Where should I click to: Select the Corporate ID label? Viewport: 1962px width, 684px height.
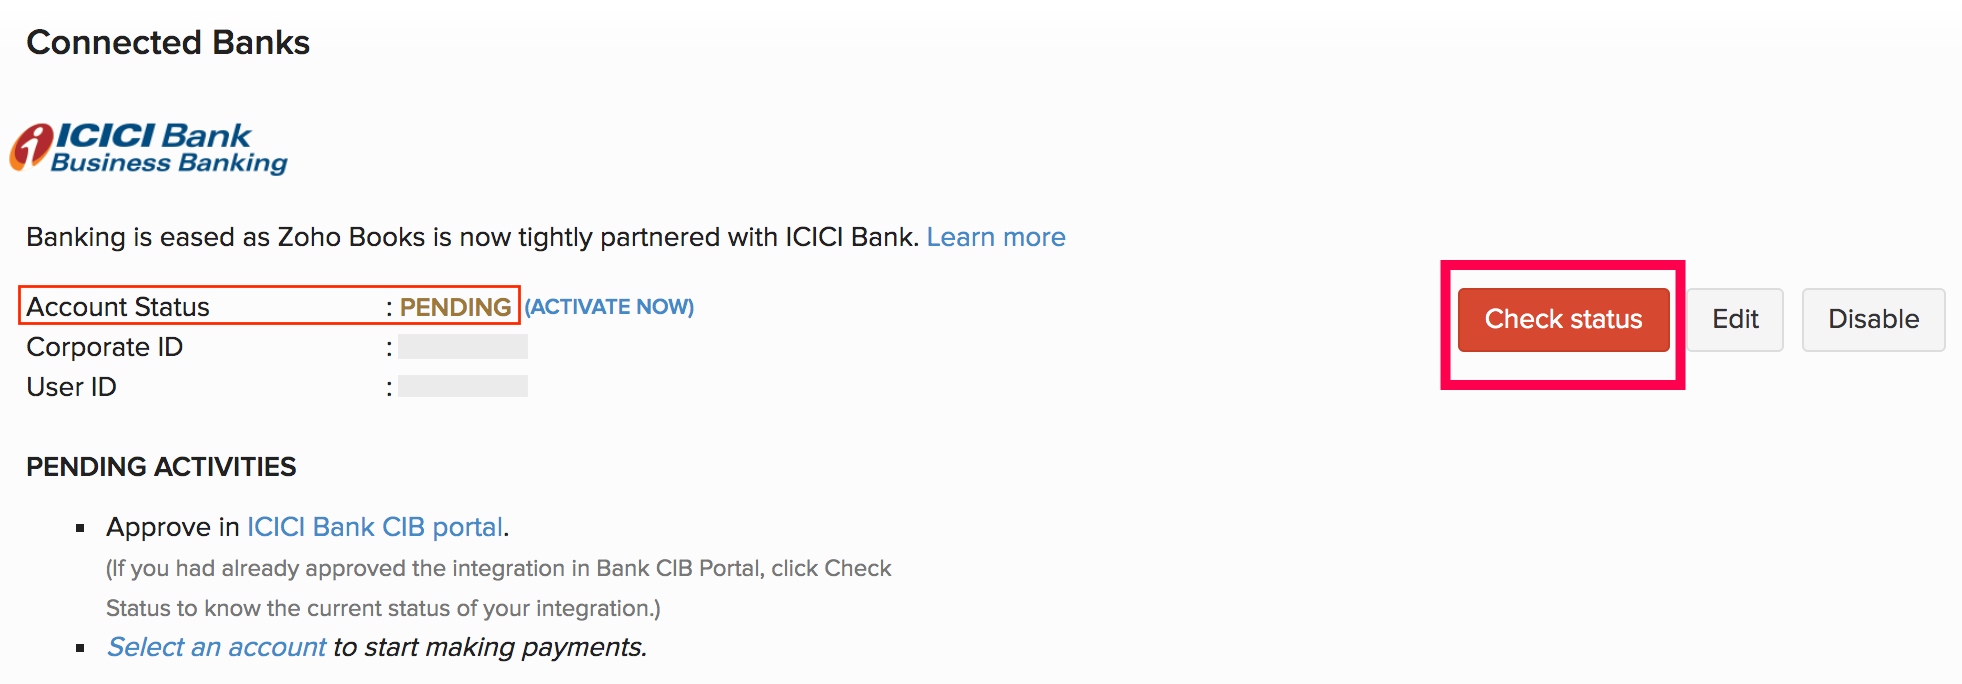click(104, 347)
